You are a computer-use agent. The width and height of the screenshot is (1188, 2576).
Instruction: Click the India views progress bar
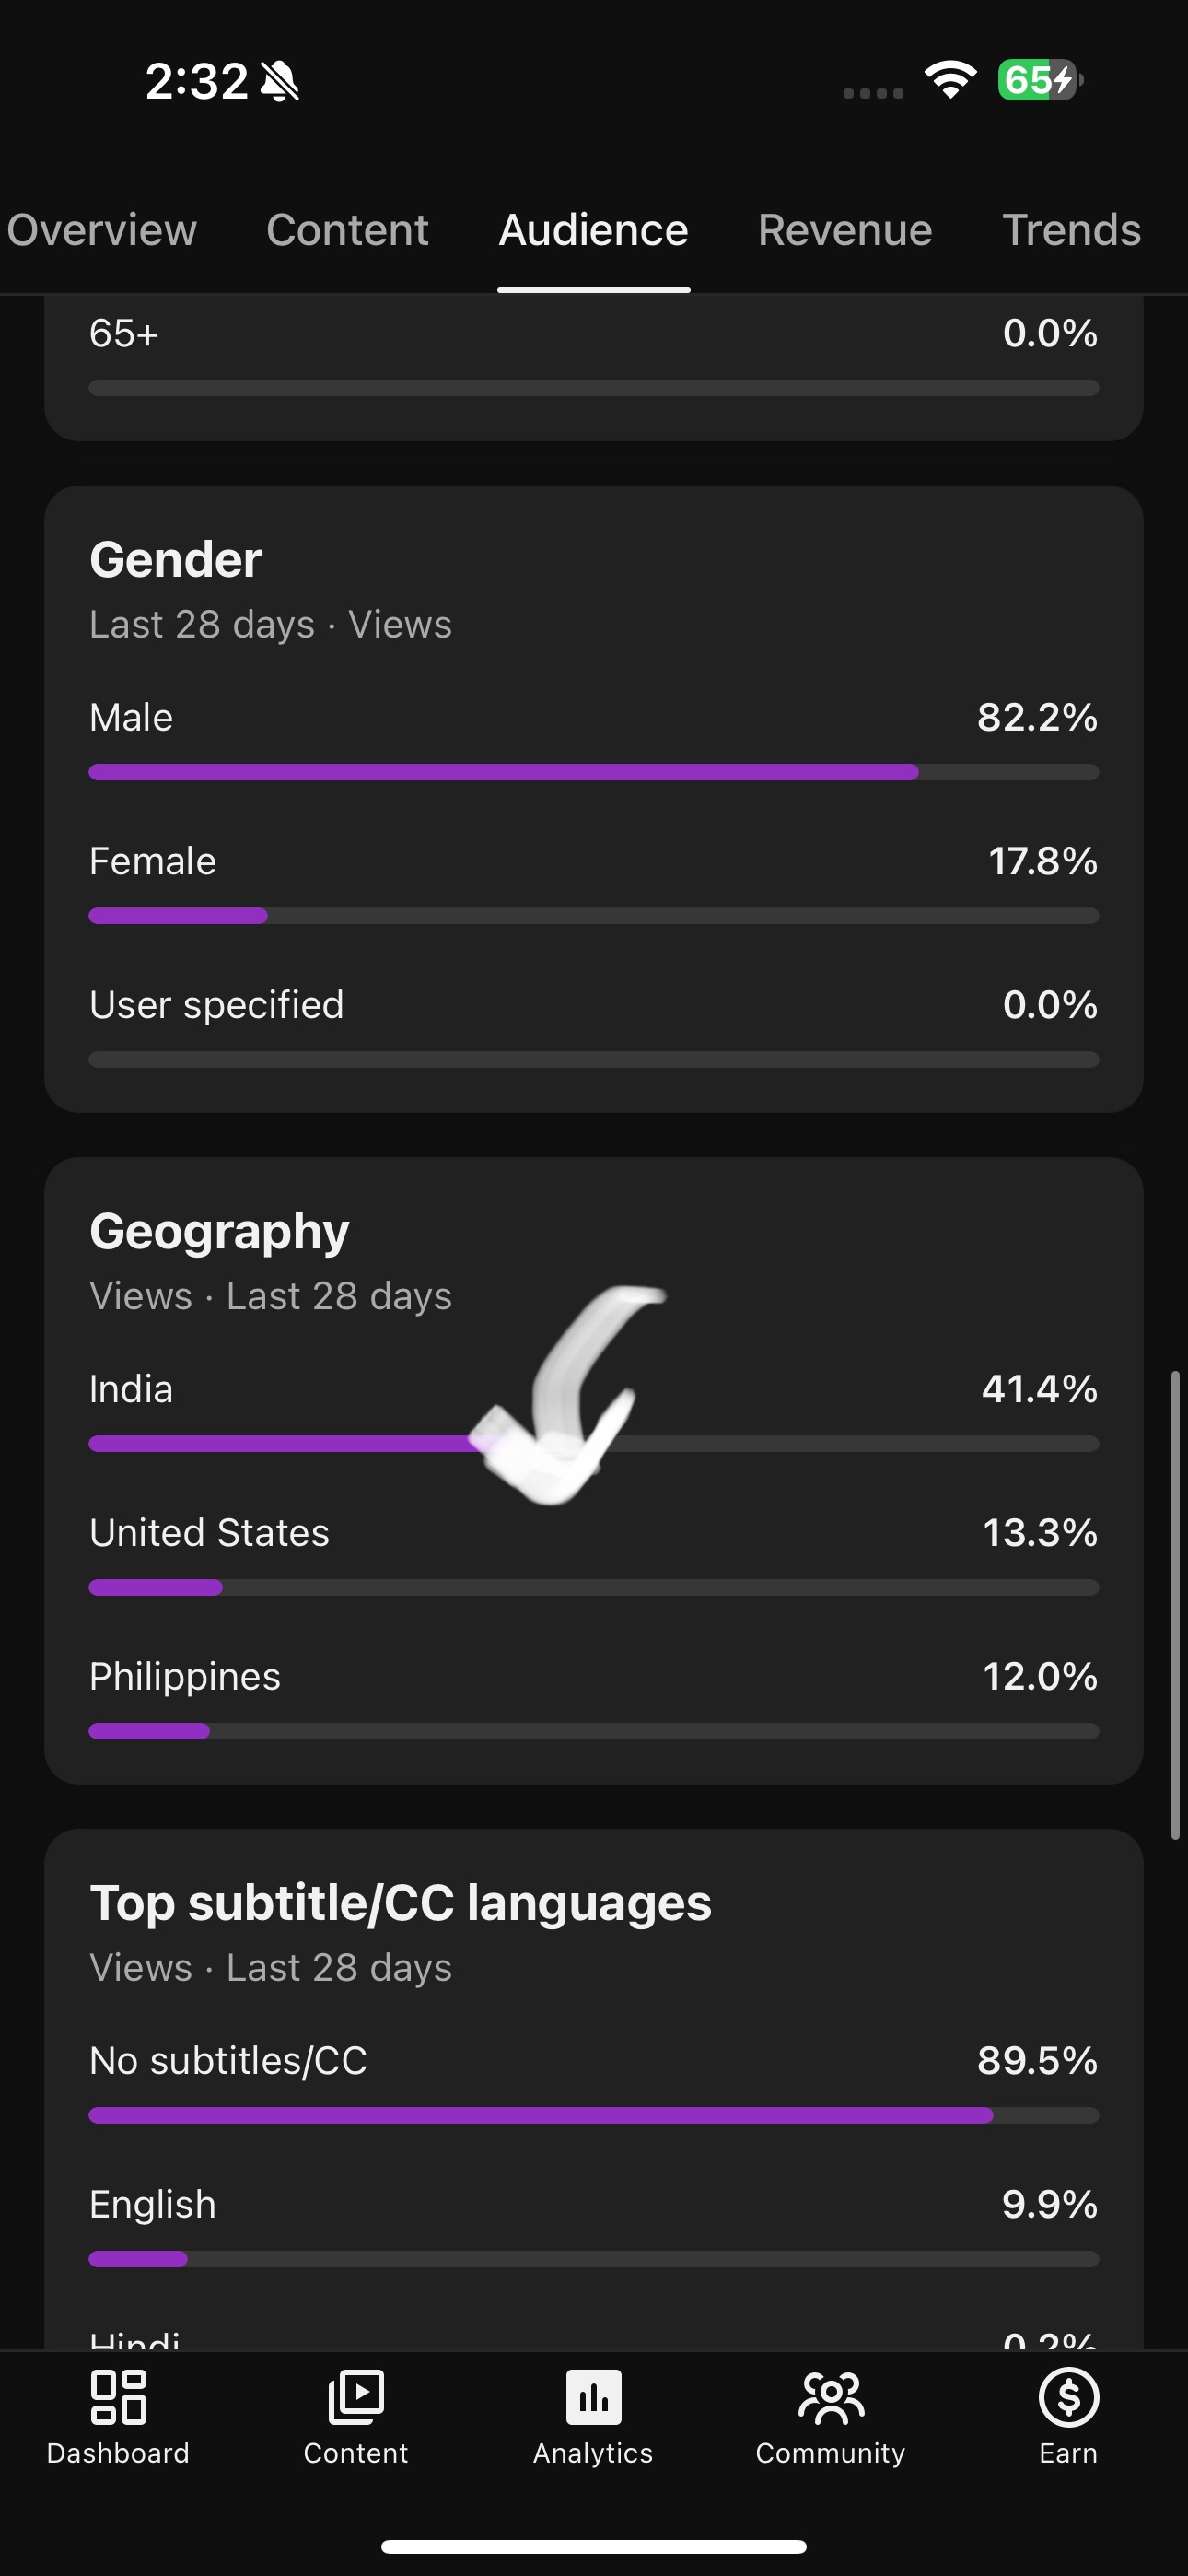point(594,1444)
